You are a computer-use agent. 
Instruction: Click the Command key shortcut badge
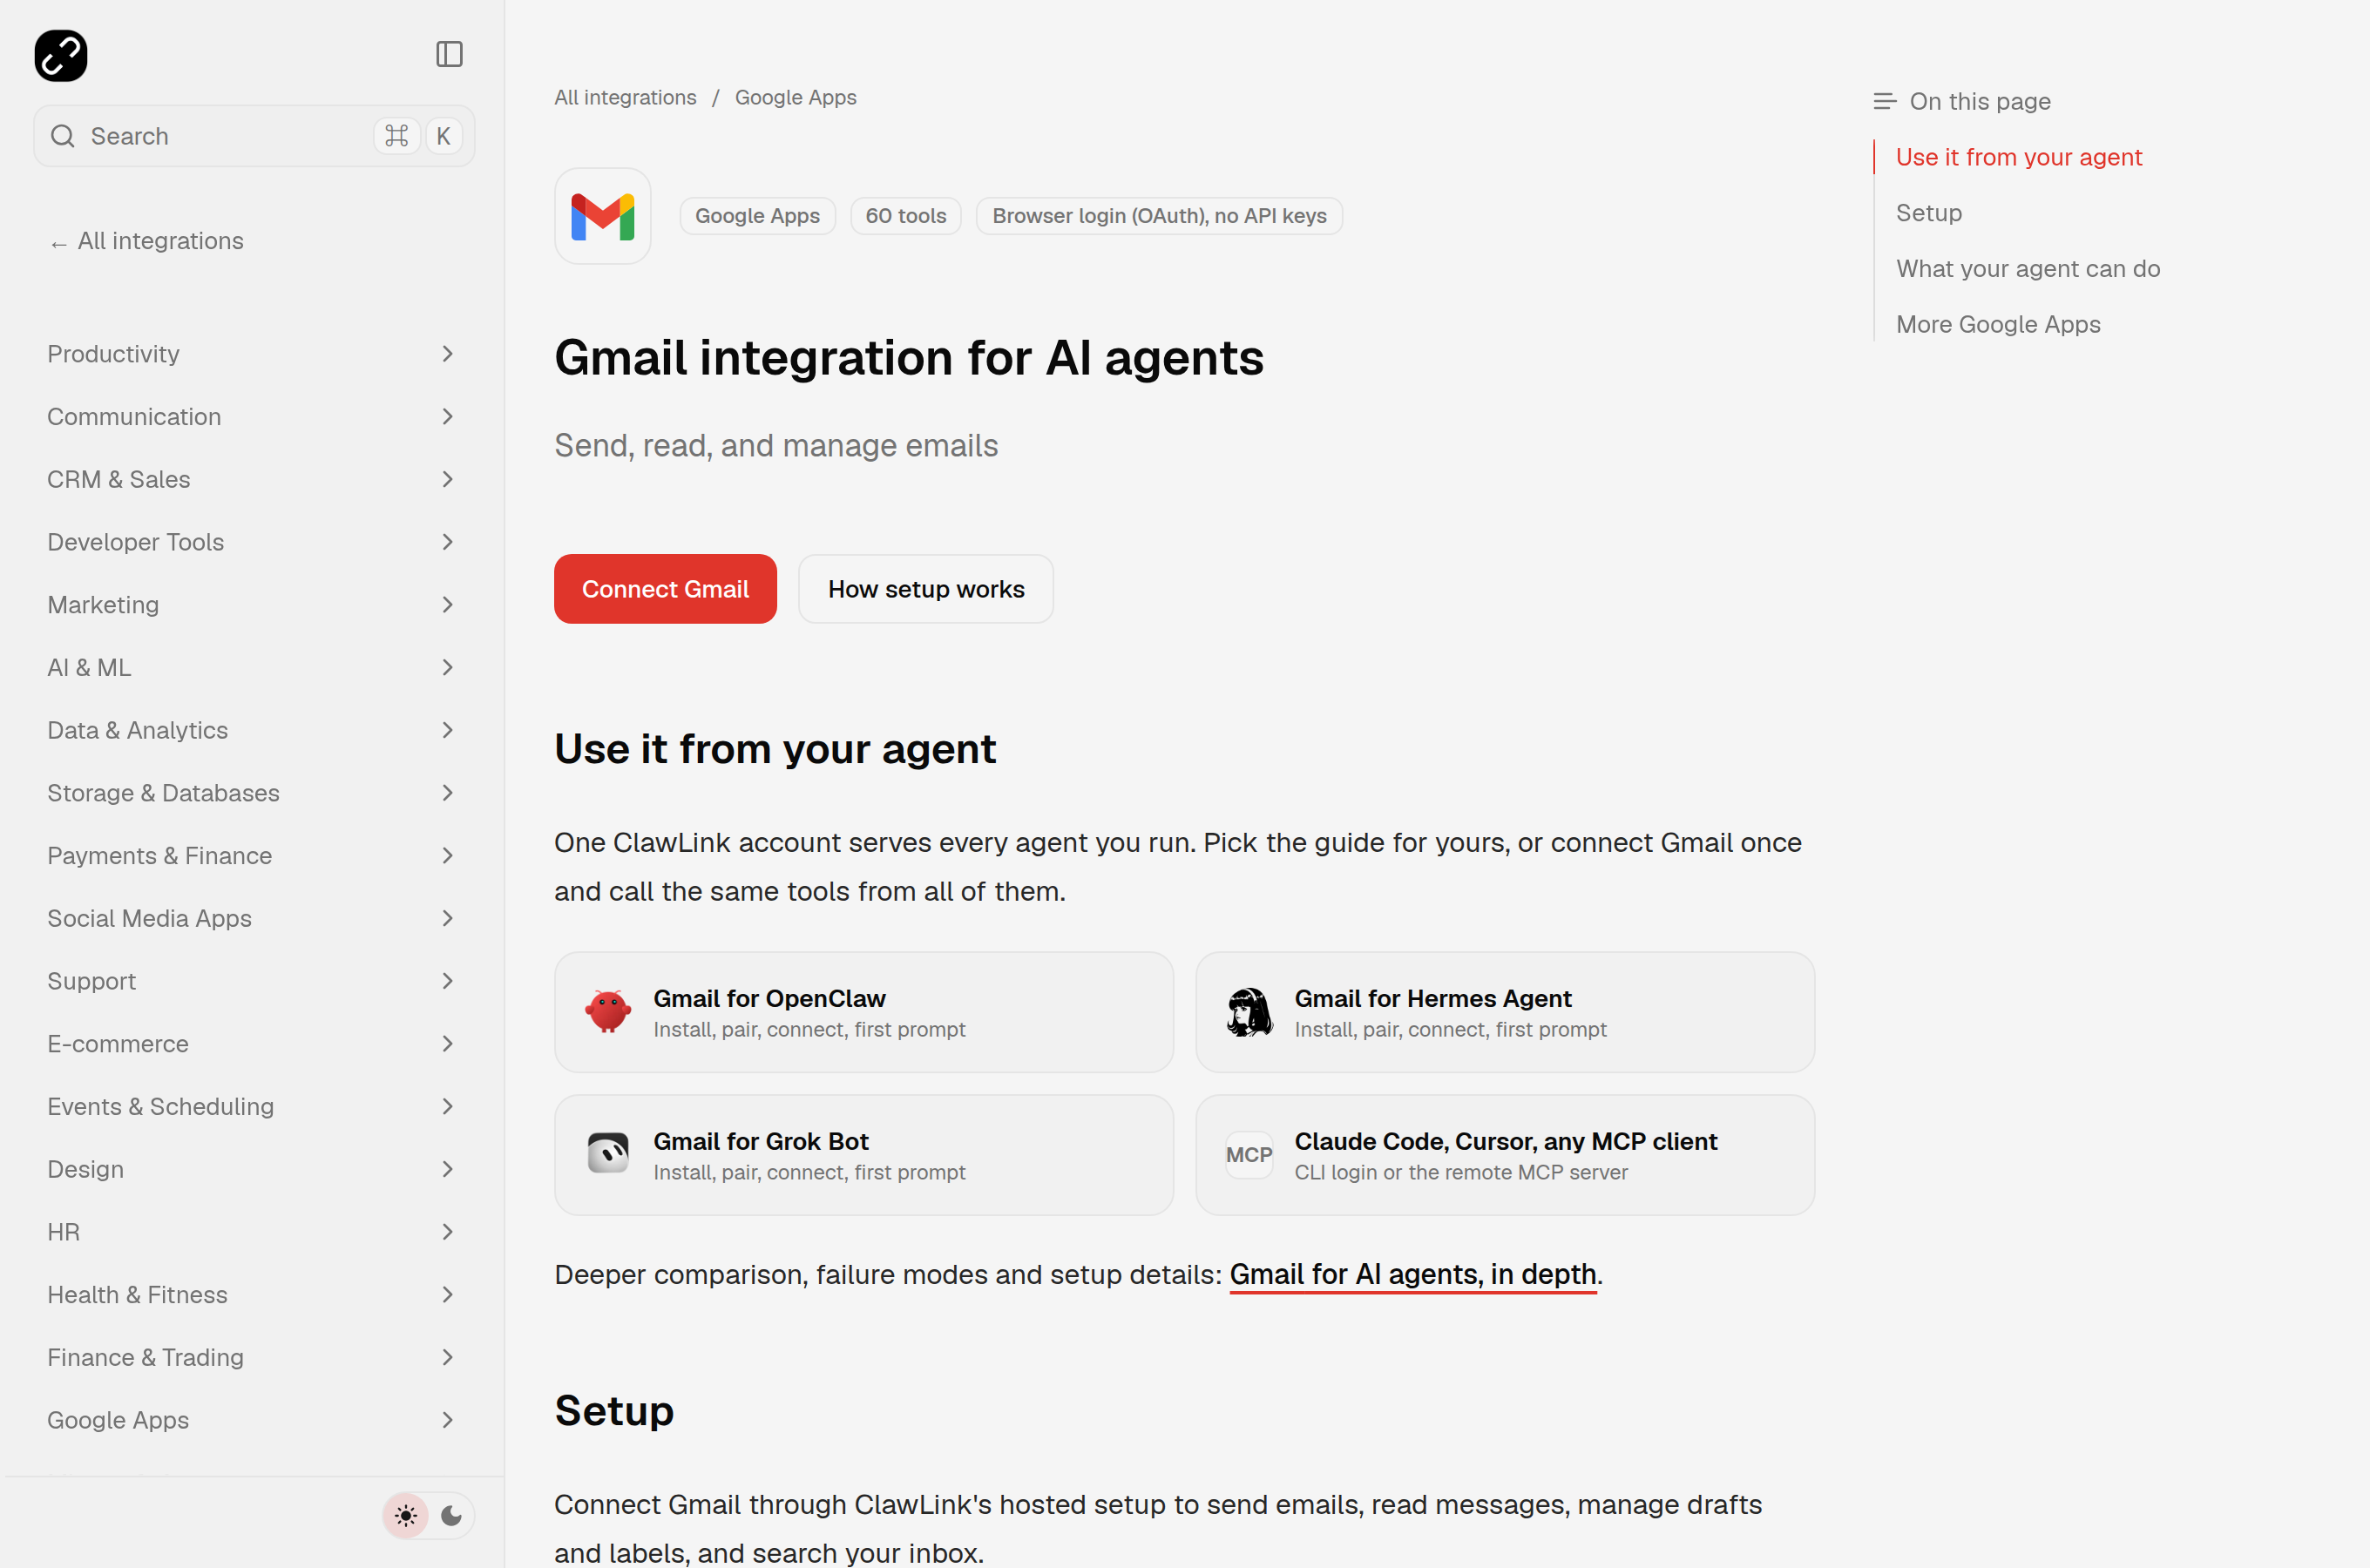[397, 136]
